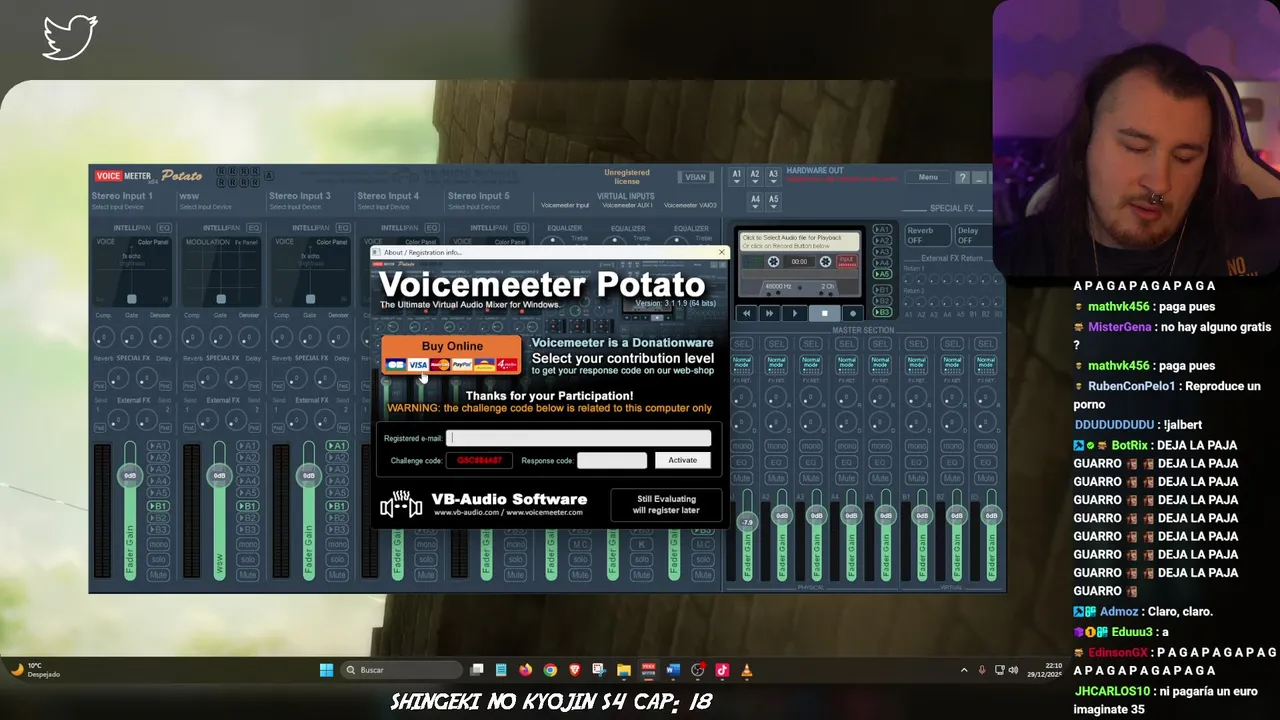Click the help question mark icon
This screenshot has height=720, width=1280.
[962, 177]
